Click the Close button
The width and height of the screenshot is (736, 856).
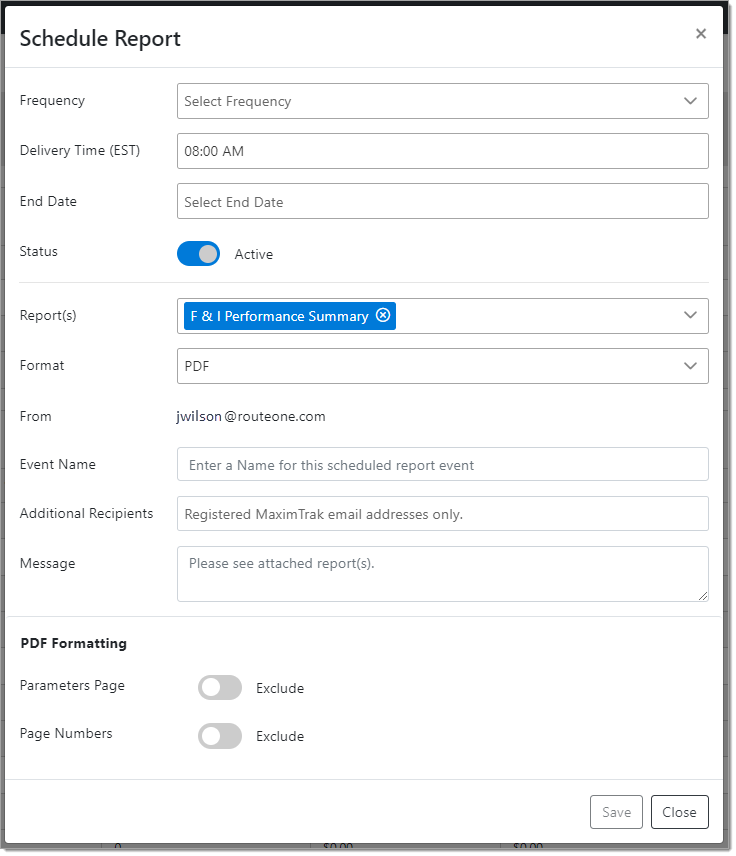click(x=679, y=812)
